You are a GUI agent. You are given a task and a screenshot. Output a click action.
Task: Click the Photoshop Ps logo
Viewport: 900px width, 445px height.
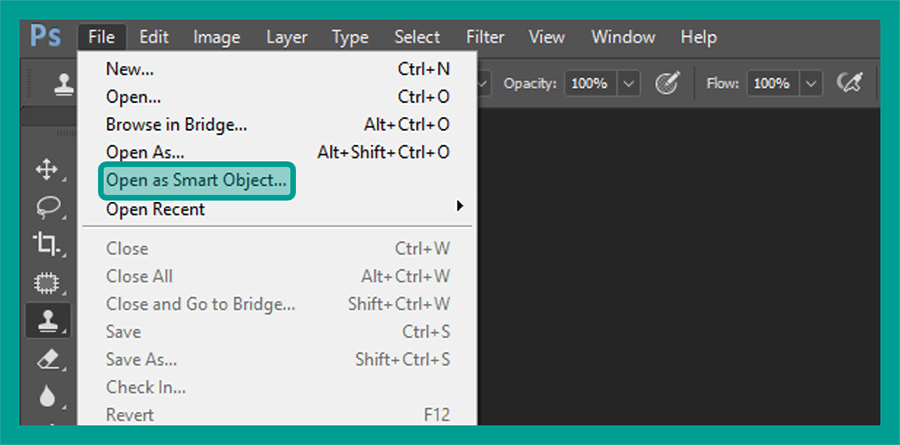(x=46, y=37)
